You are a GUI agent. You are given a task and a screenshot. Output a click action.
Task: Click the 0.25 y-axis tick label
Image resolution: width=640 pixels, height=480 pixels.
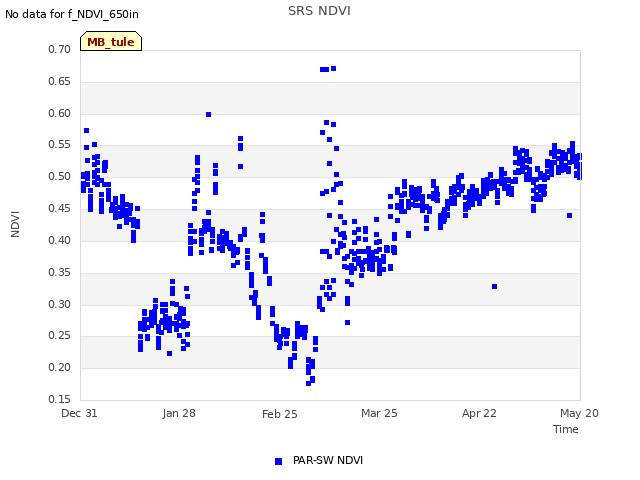[60, 335]
